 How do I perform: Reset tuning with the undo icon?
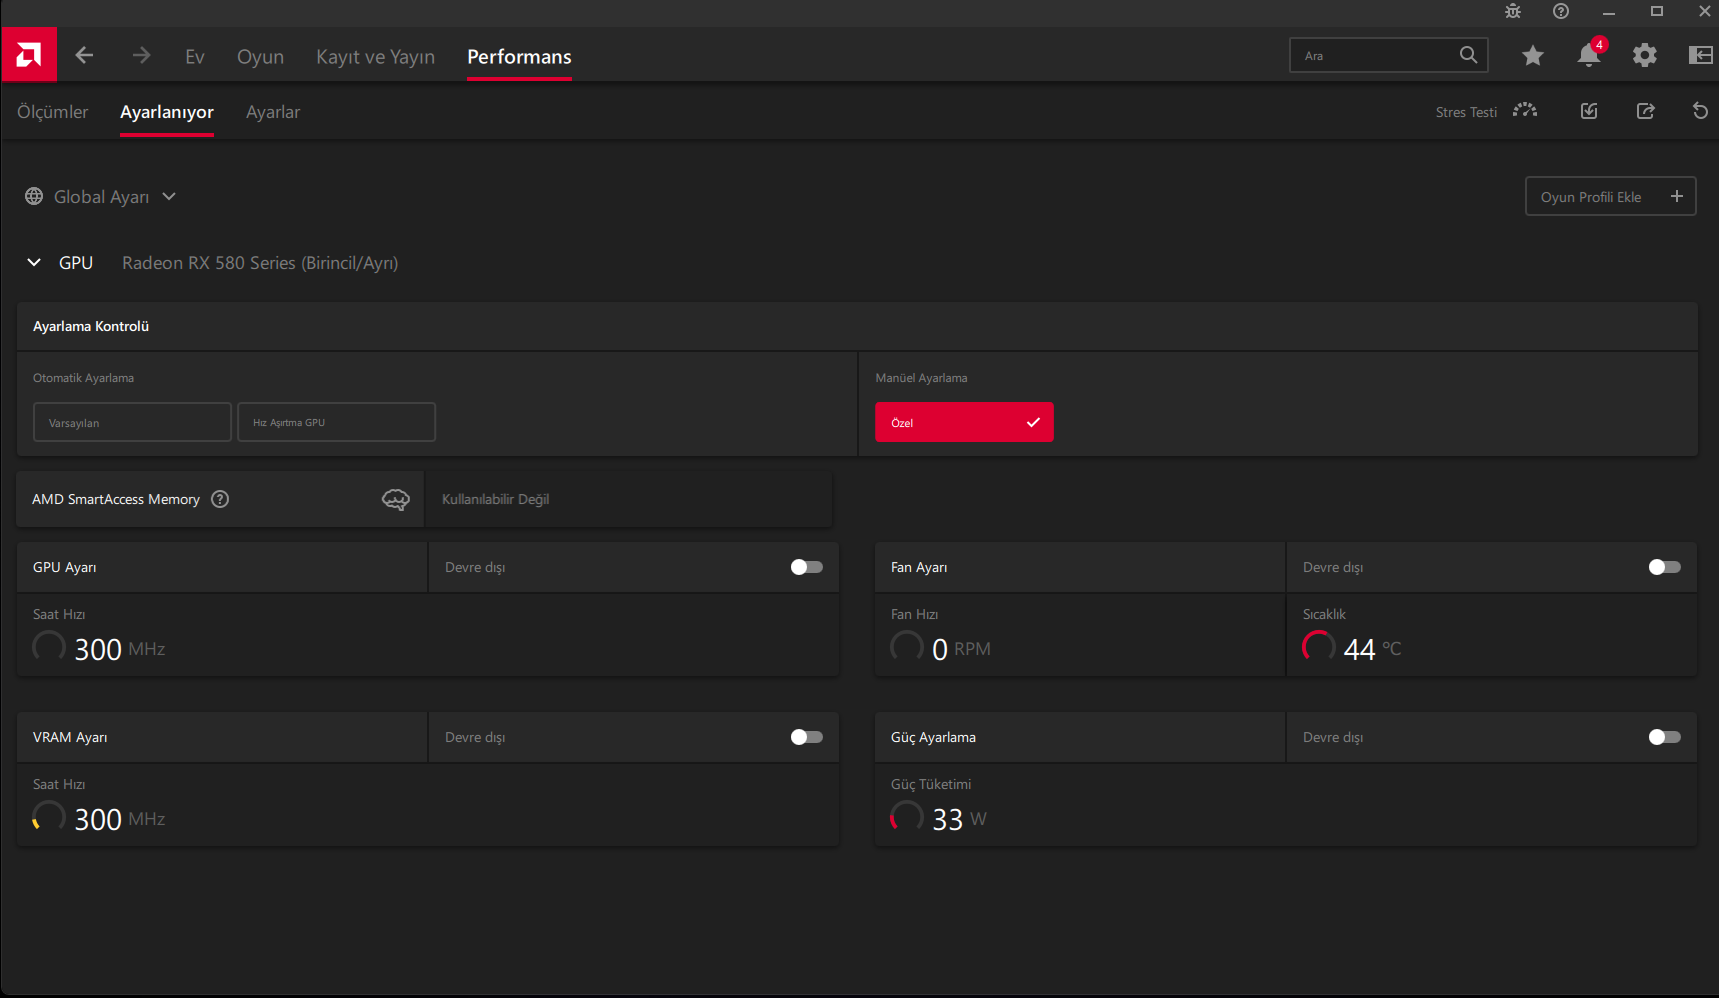(x=1700, y=111)
